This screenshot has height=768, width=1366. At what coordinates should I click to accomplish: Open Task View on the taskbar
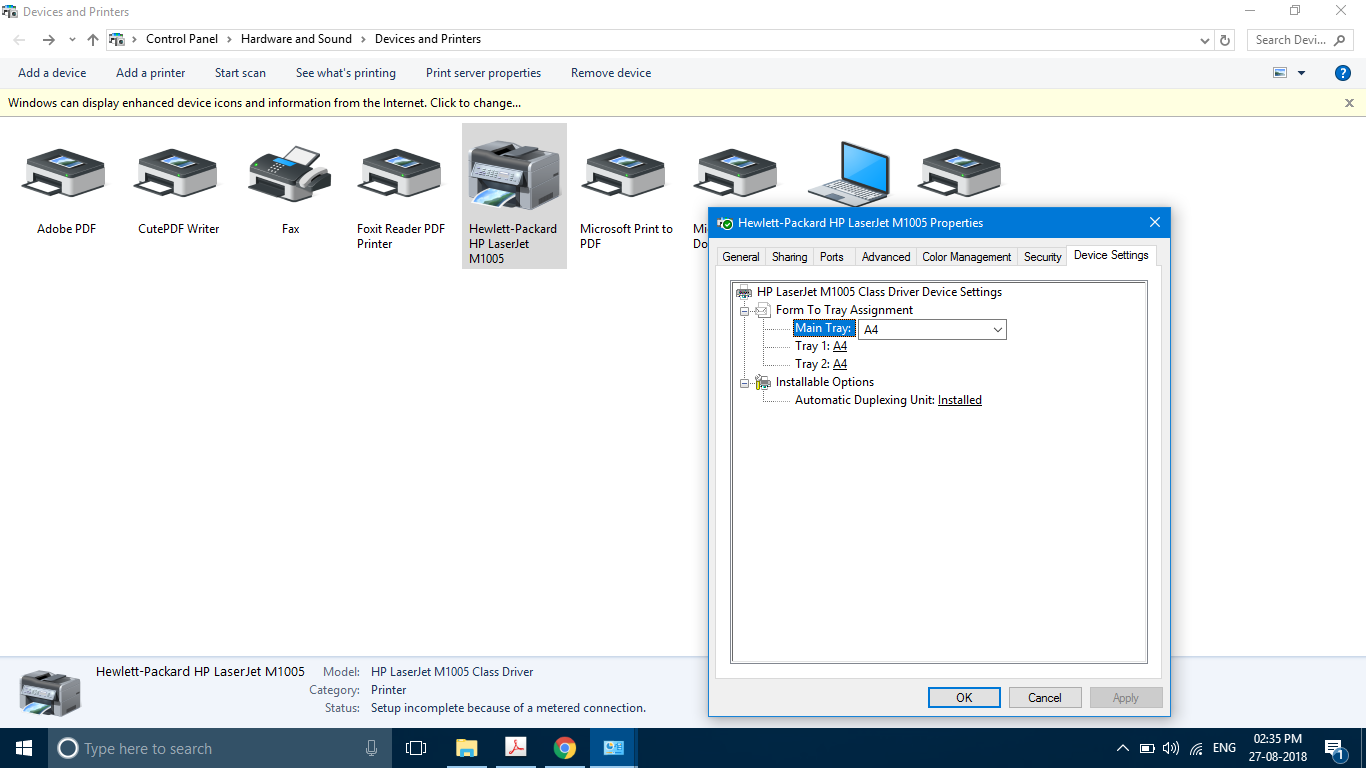point(416,748)
